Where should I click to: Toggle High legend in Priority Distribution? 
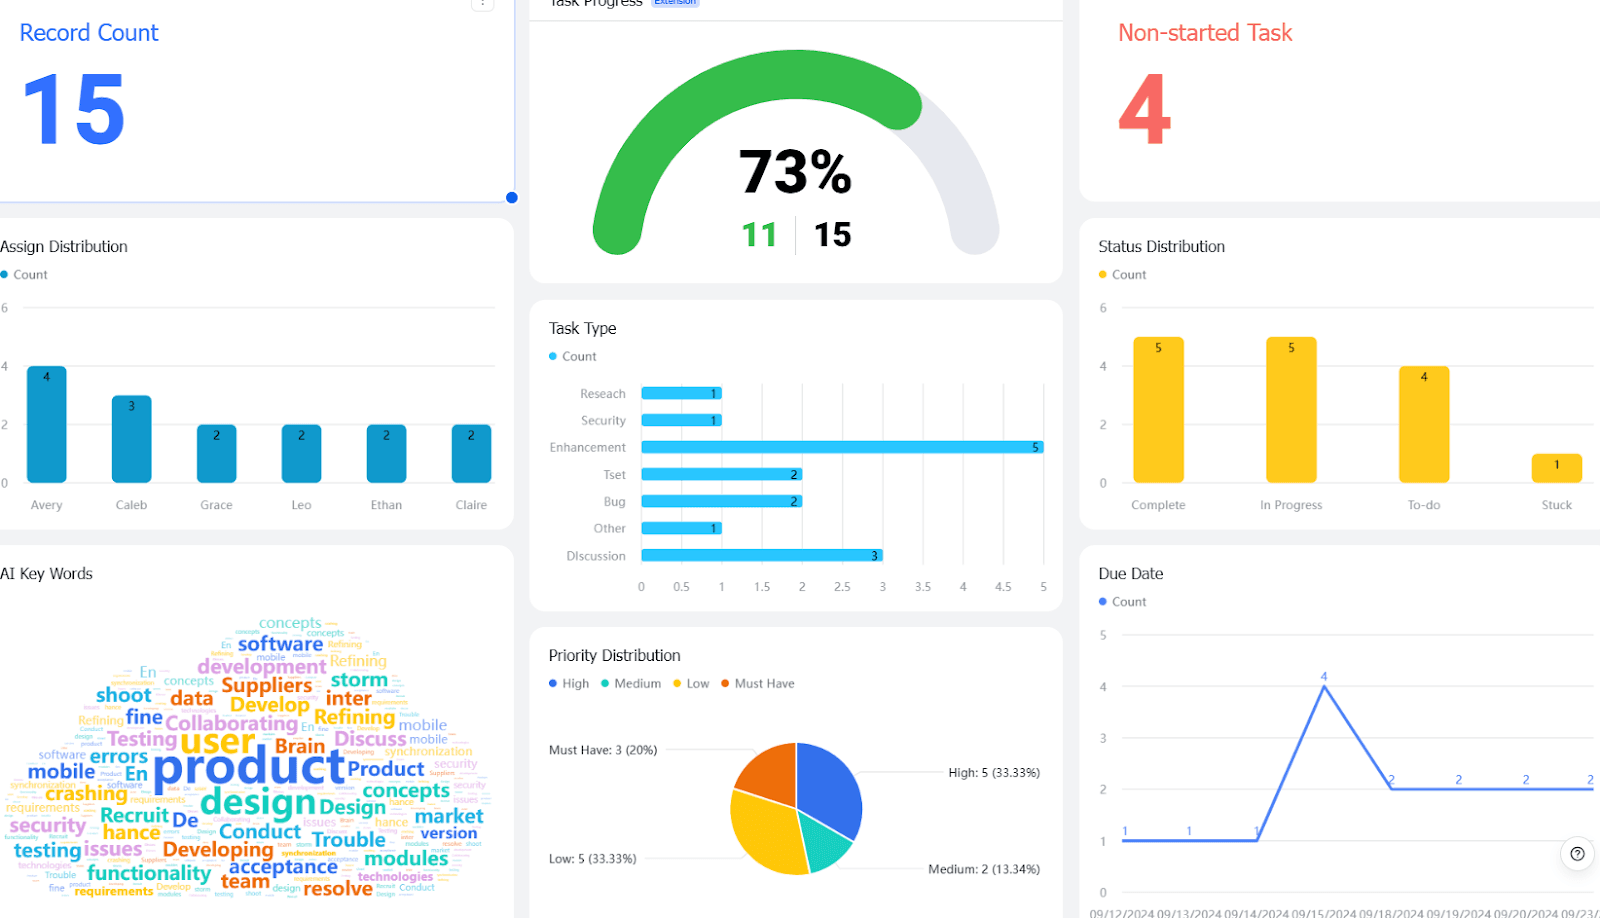[569, 684]
